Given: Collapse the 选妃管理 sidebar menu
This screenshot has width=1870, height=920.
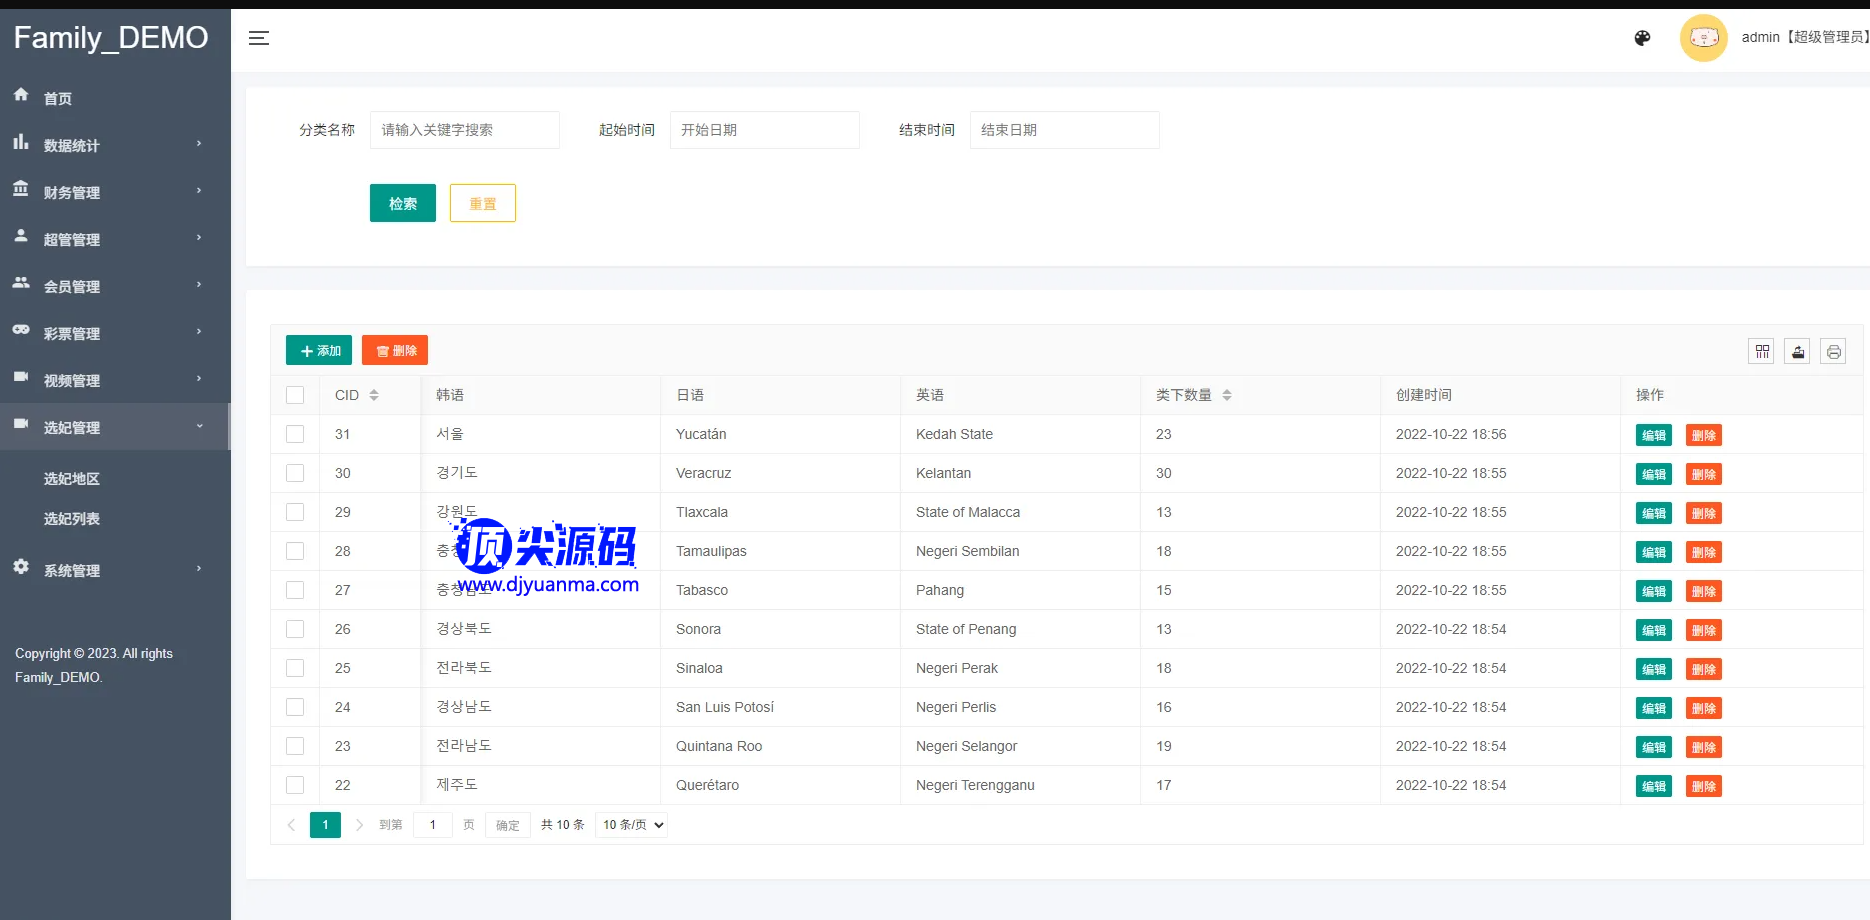Looking at the screenshot, I should click(110, 427).
